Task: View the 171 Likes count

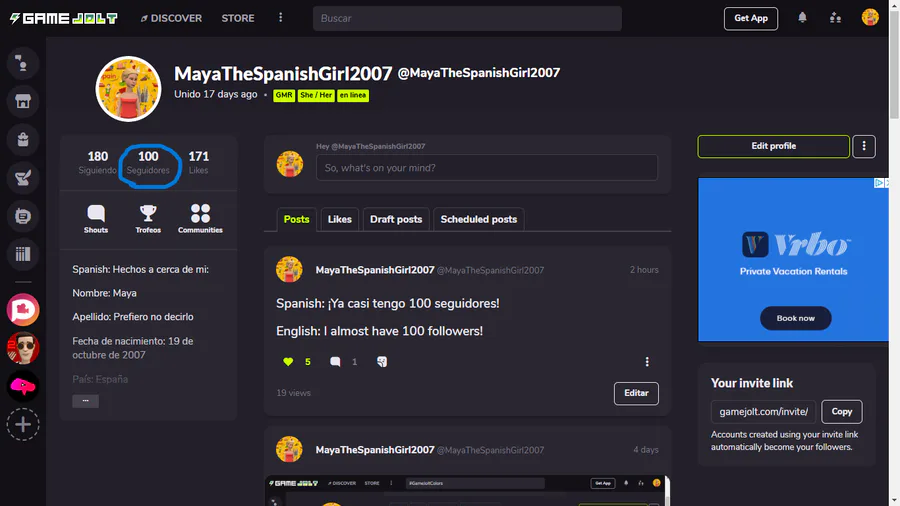Action: coord(199,162)
